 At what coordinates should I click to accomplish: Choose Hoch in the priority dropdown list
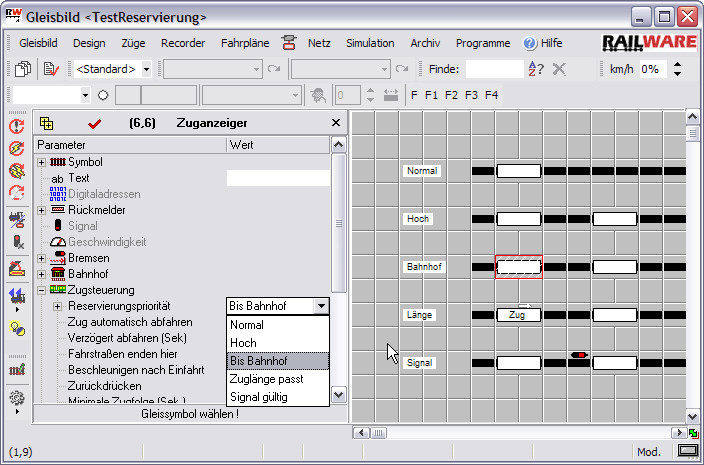(x=278, y=343)
